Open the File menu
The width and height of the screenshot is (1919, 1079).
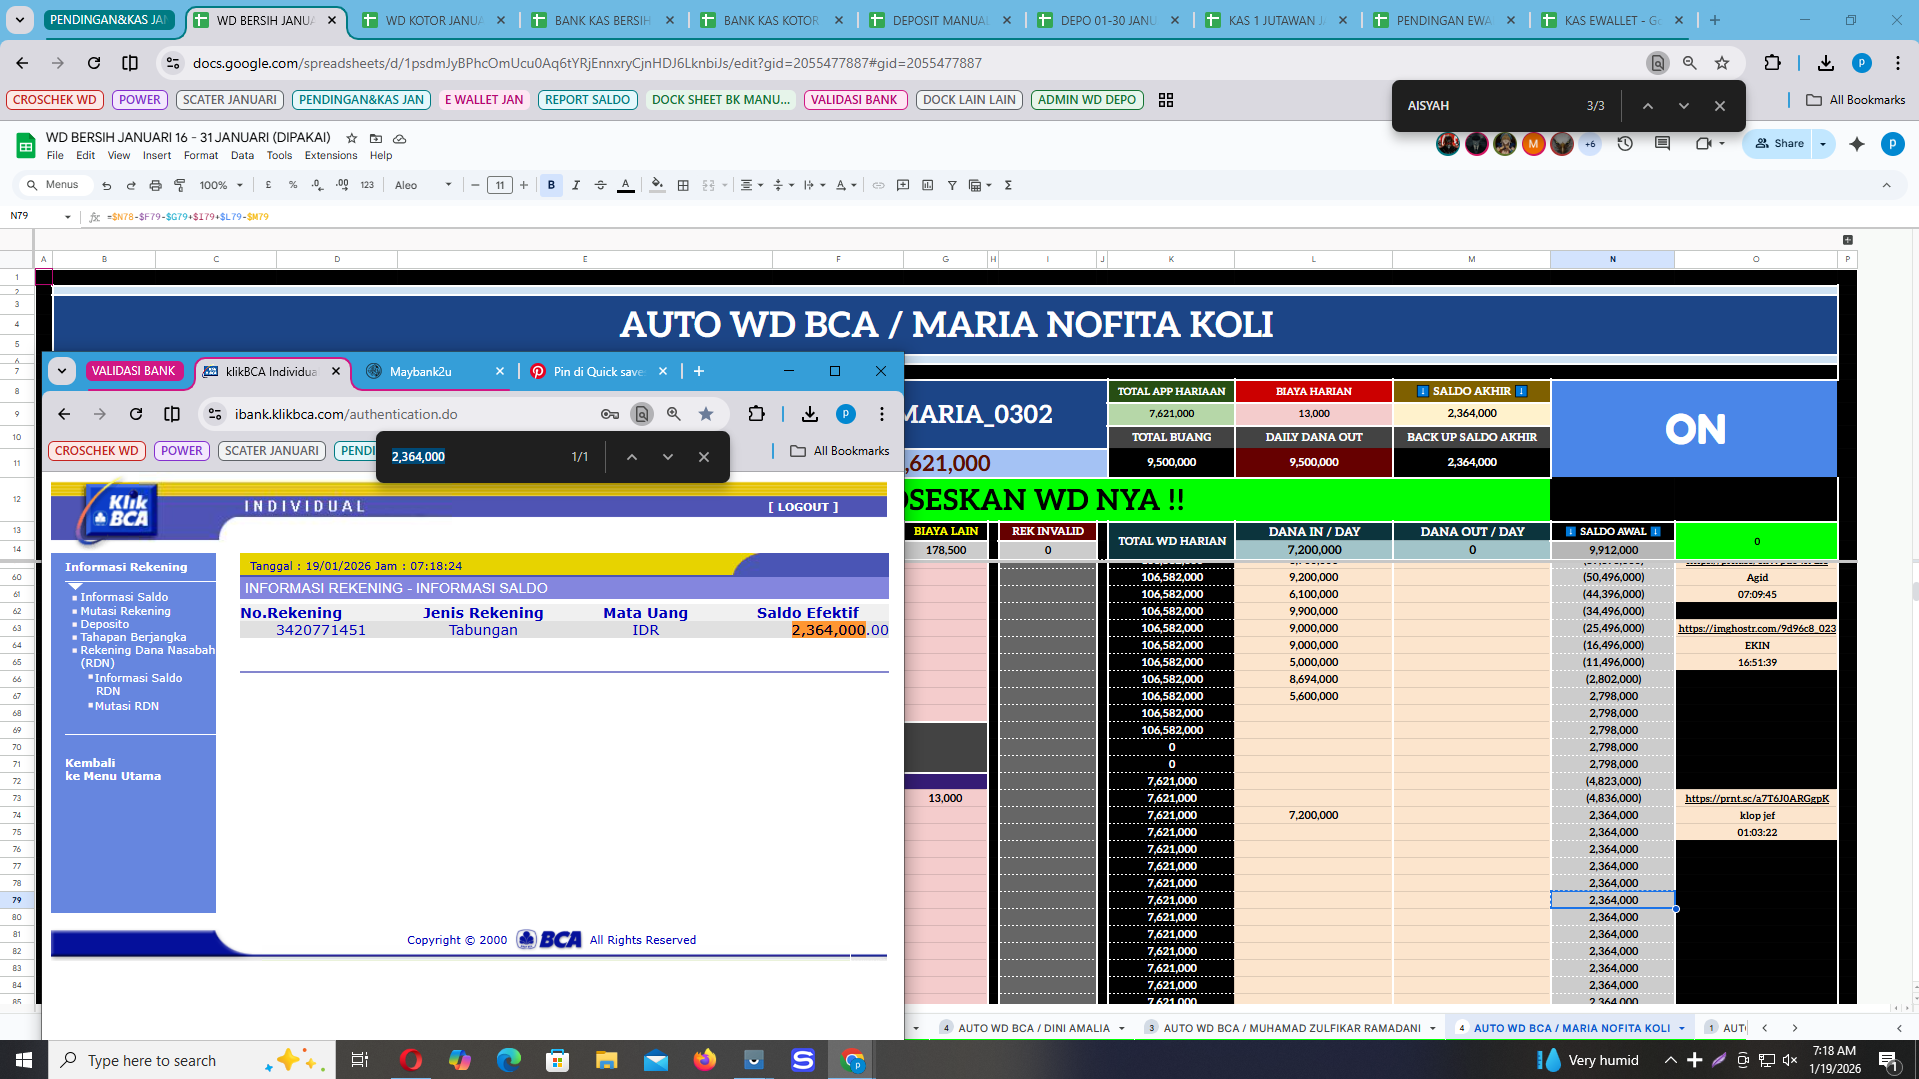55,156
